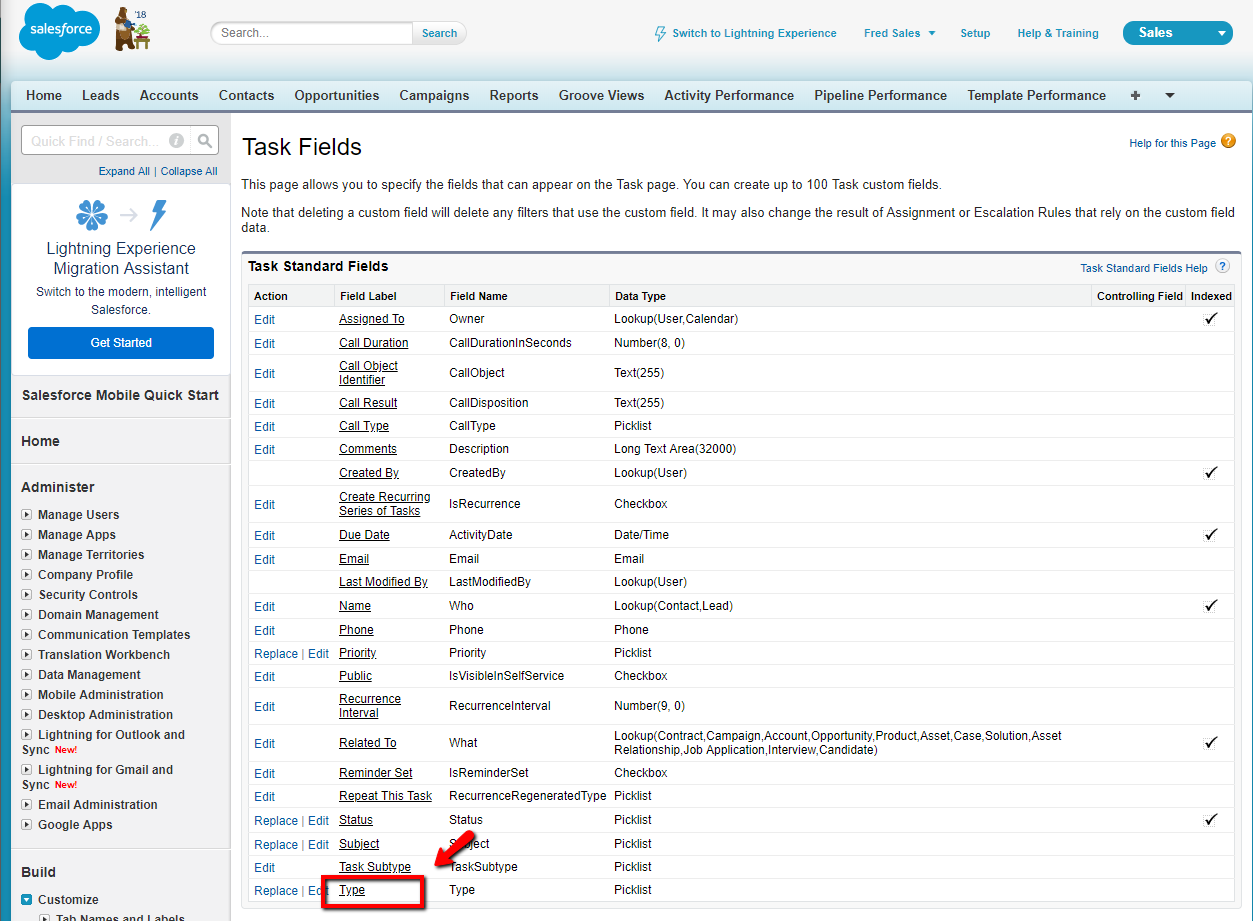Viewport: 1253px width, 921px height.
Task: Click the Get Started button
Action: point(121,343)
